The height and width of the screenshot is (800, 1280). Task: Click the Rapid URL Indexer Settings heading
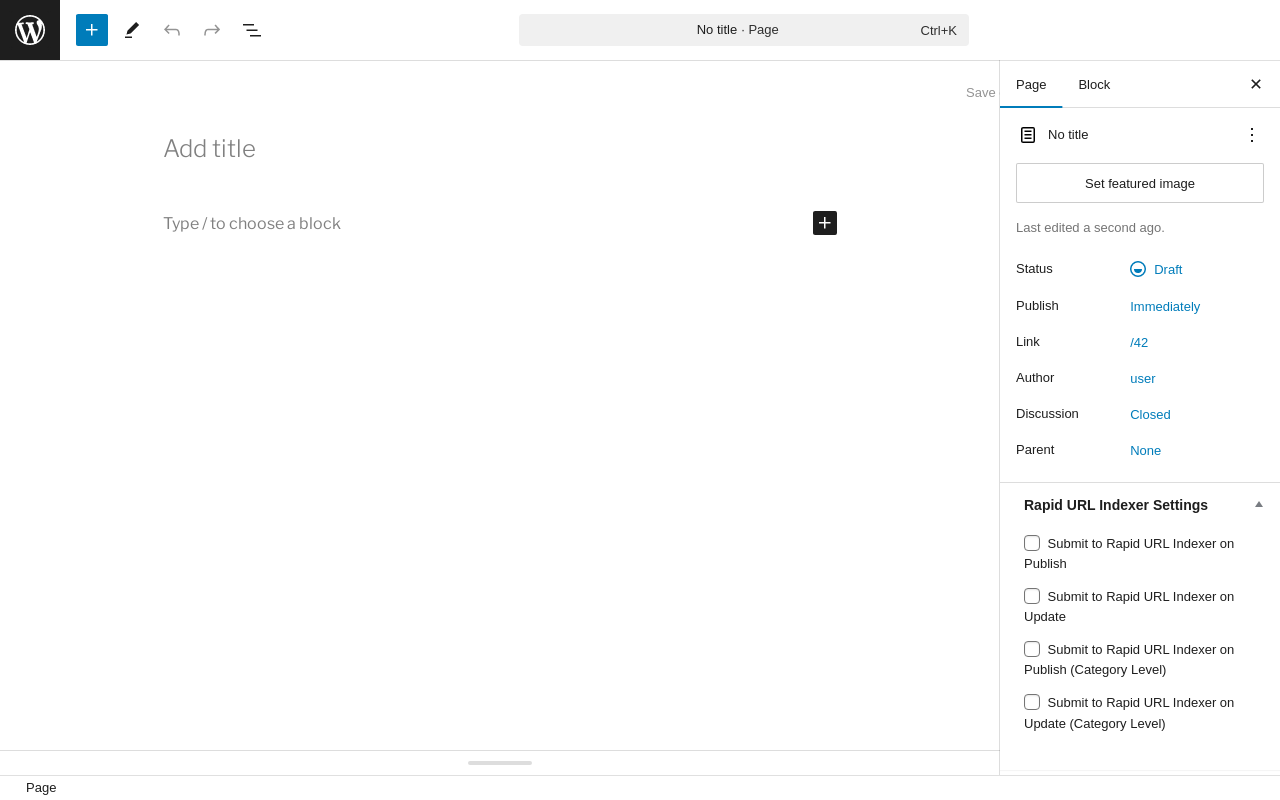pyautogui.click(x=1116, y=505)
